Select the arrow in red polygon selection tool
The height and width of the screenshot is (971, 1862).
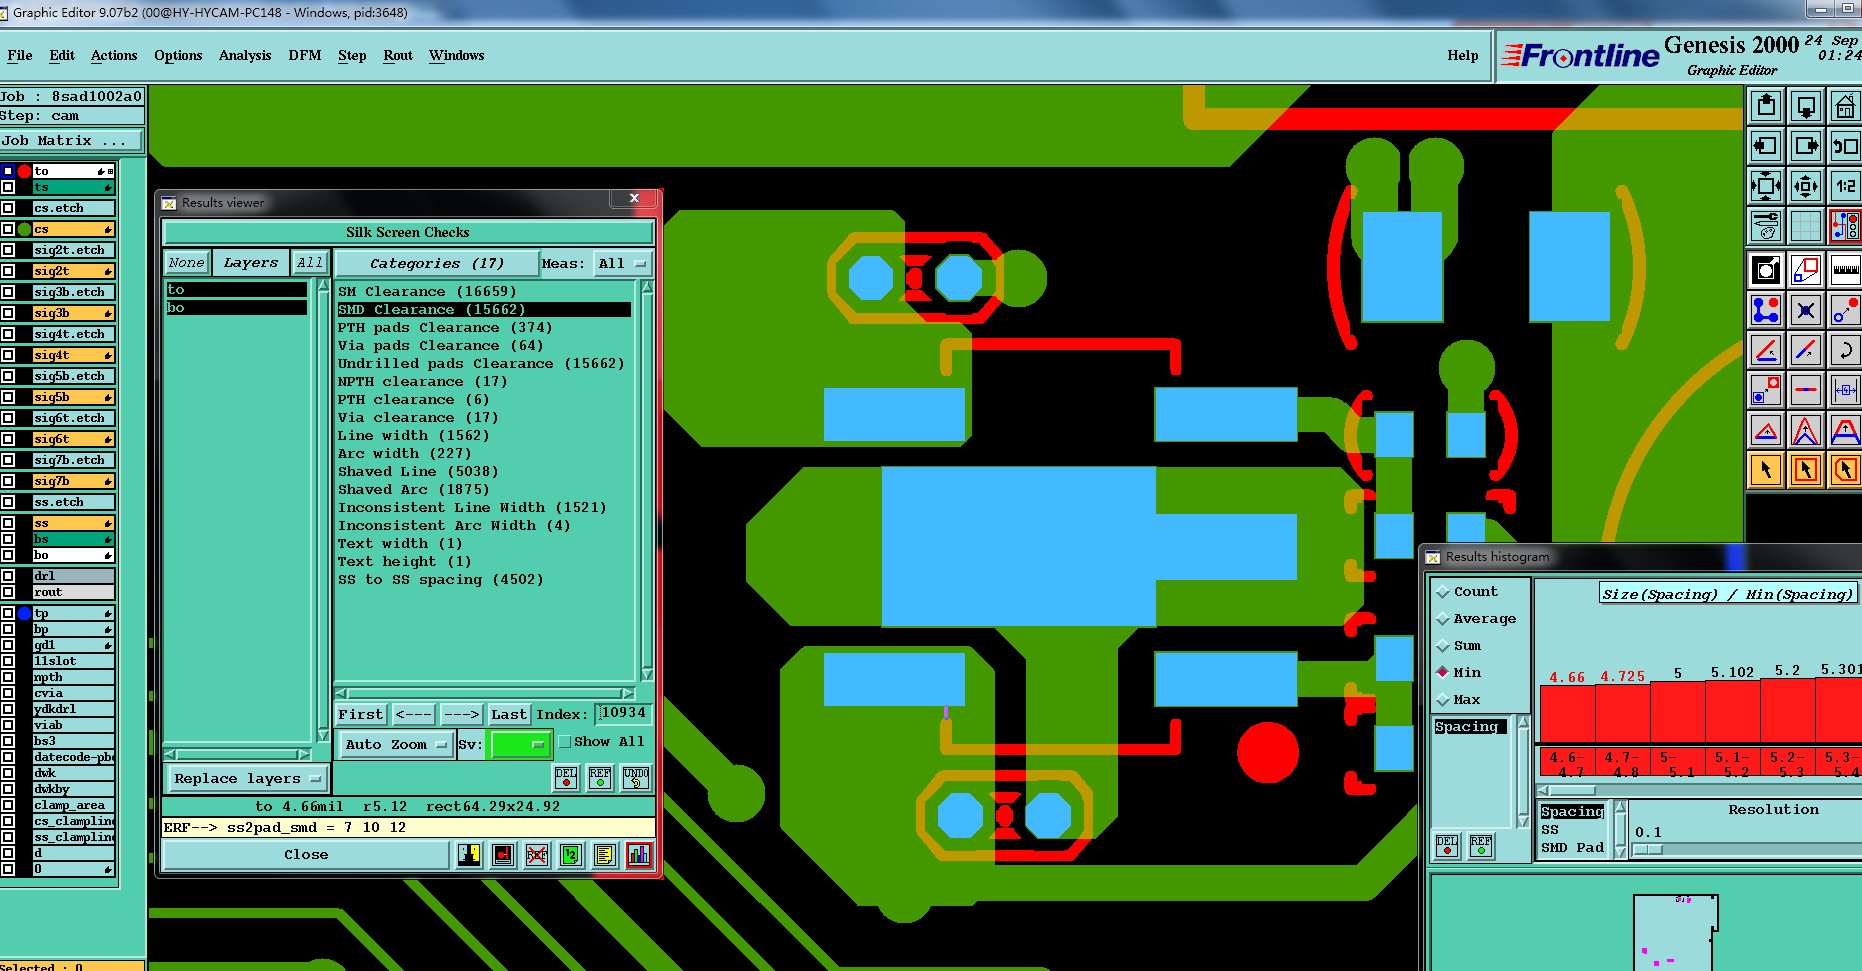(1845, 469)
